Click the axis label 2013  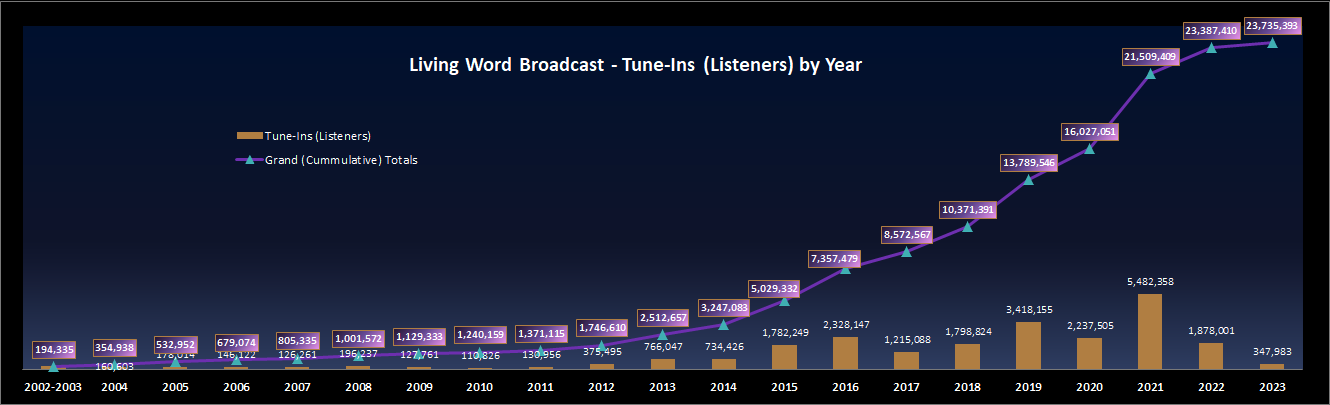click(662, 386)
